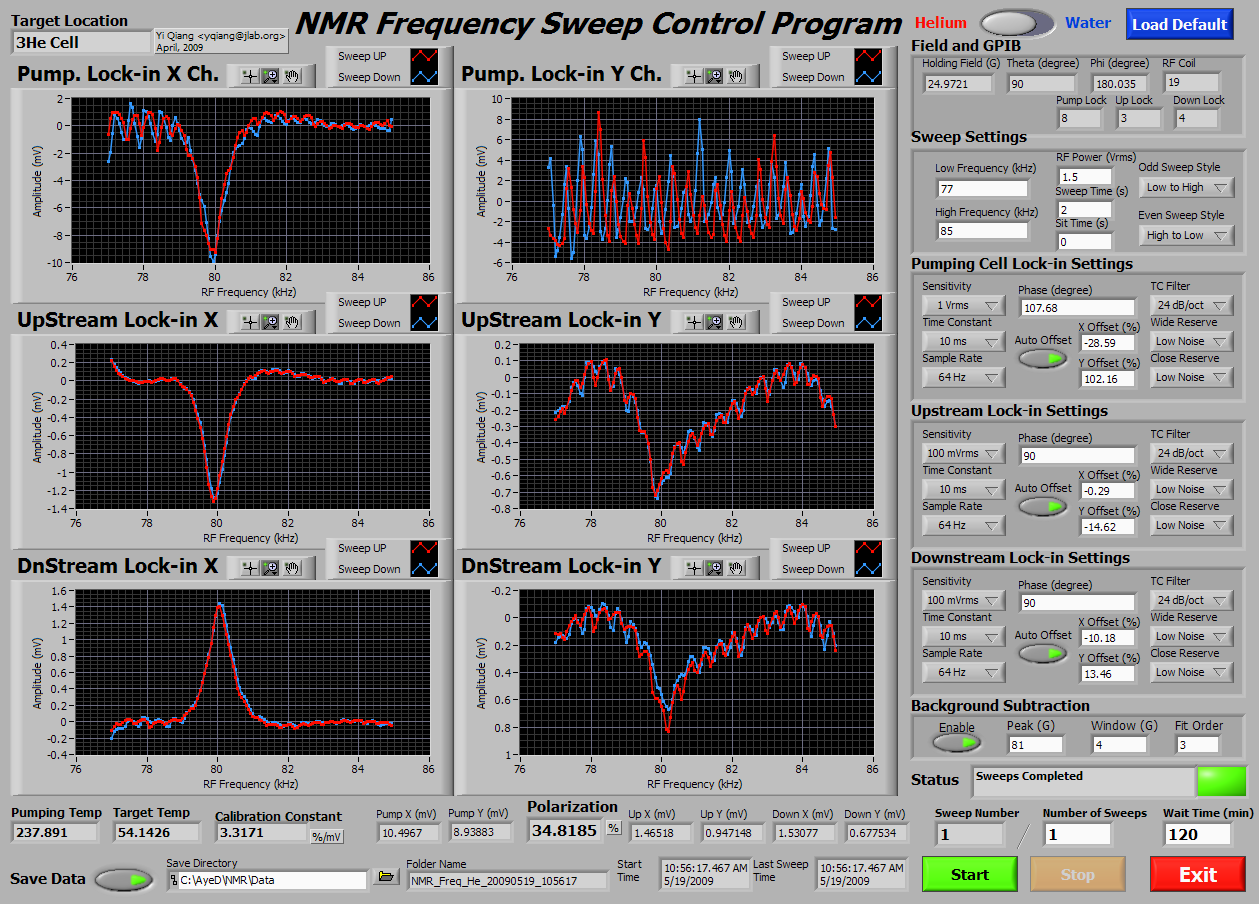Select crosshair cursor tool on UpStream Lock-in Y chart
Image resolution: width=1259 pixels, height=904 pixels.
693,321
